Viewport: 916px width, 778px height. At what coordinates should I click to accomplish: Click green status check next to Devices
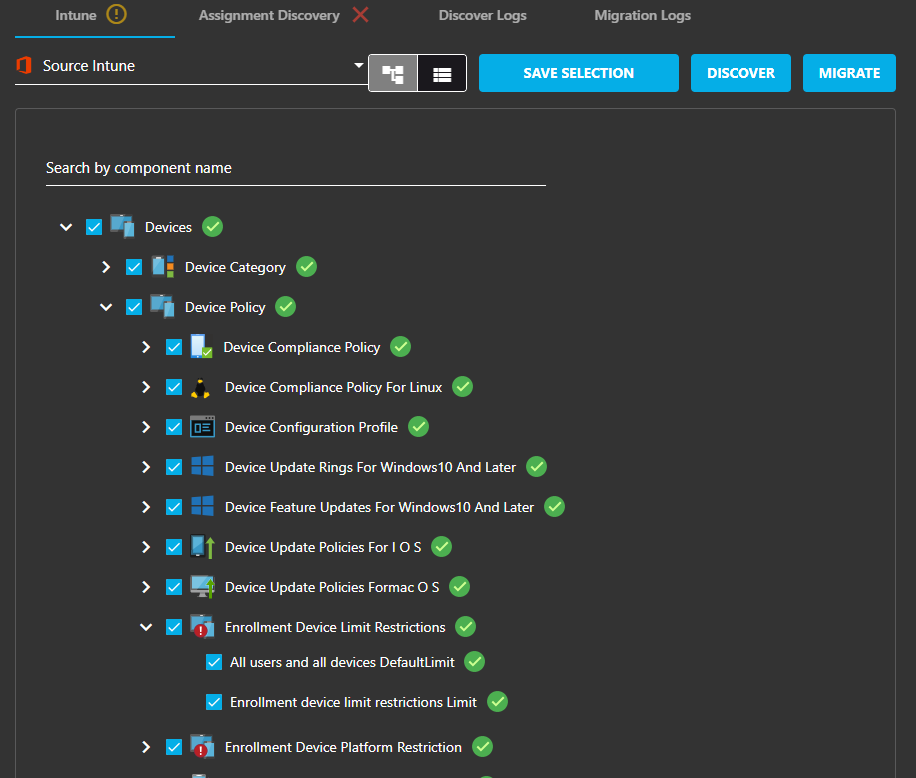click(213, 227)
